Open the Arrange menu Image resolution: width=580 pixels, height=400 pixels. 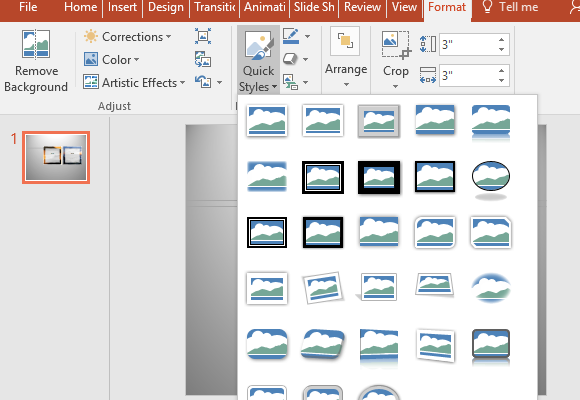click(346, 58)
